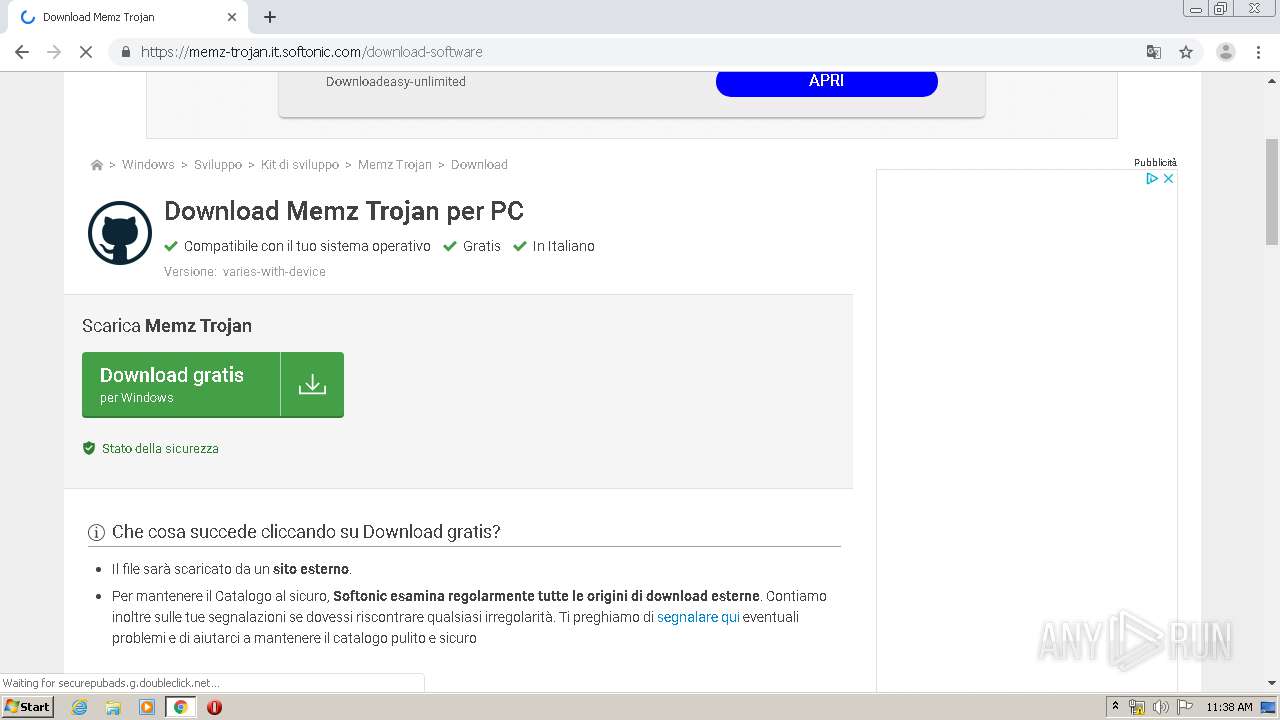Click the AdChoices triangle icon
Screen dimensions: 1280x720
(1152, 178)
